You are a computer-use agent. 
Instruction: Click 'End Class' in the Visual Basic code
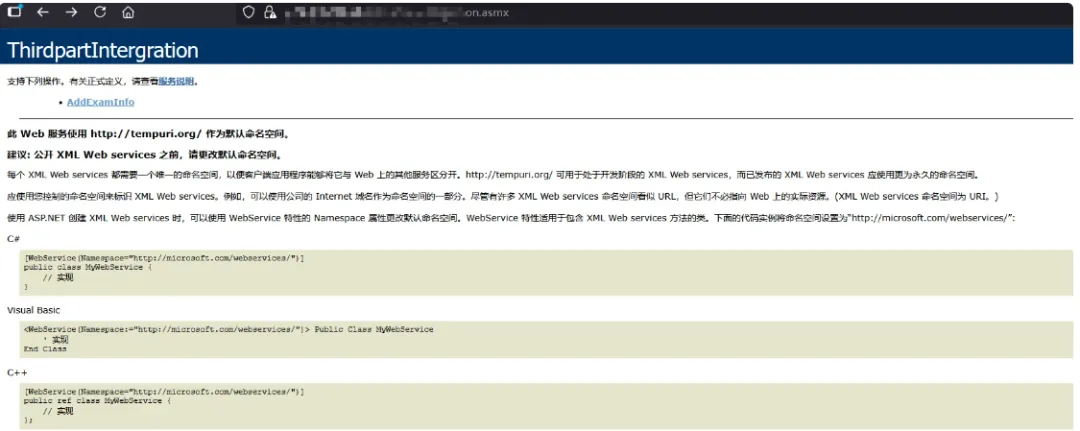pos(45,349)
